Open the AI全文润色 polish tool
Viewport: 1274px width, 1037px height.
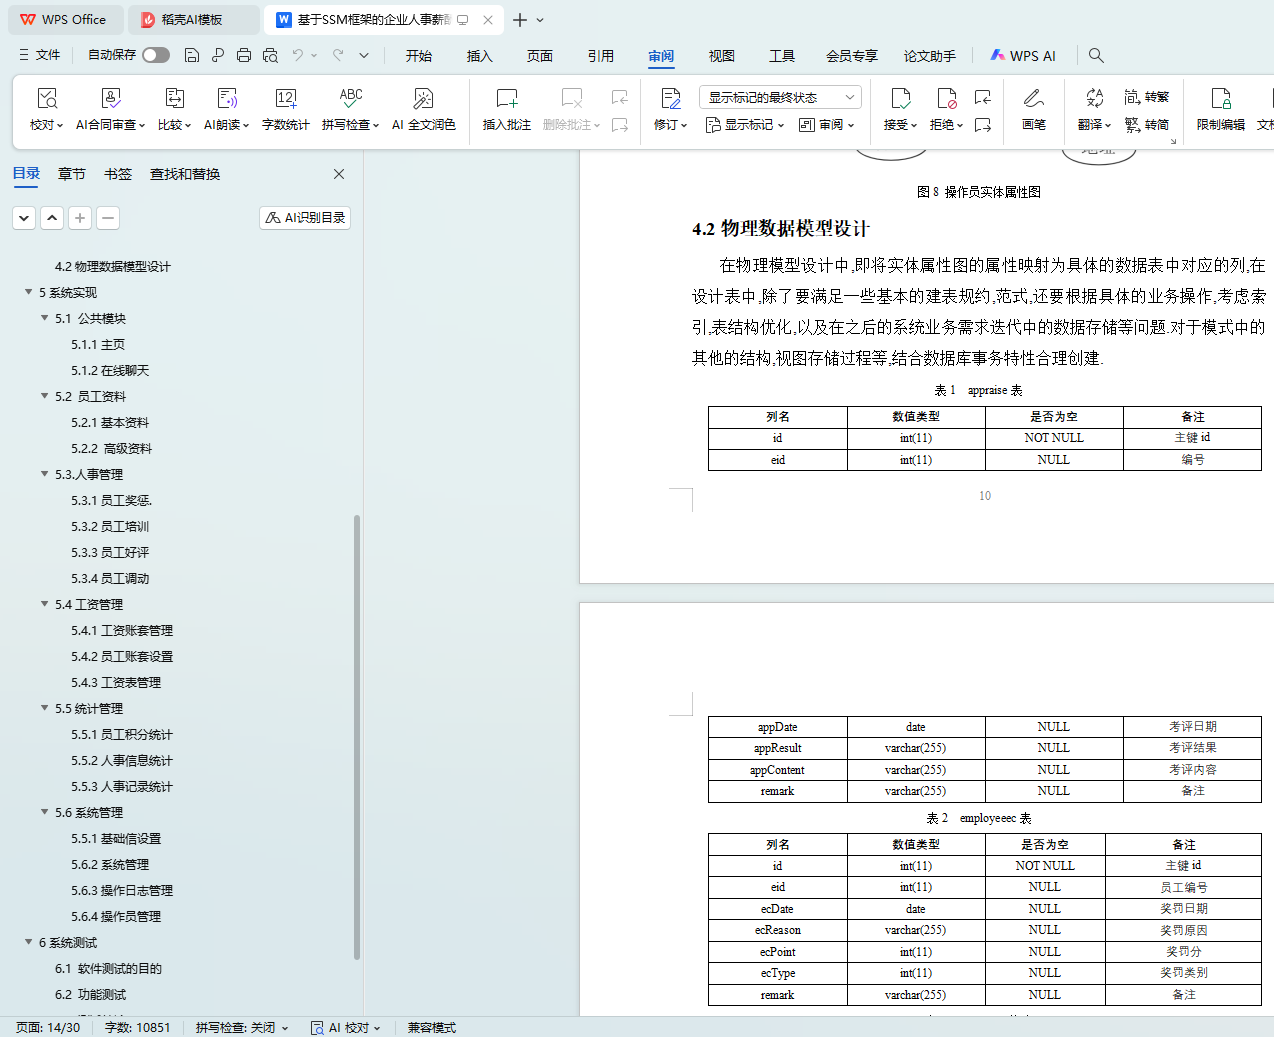423,99
